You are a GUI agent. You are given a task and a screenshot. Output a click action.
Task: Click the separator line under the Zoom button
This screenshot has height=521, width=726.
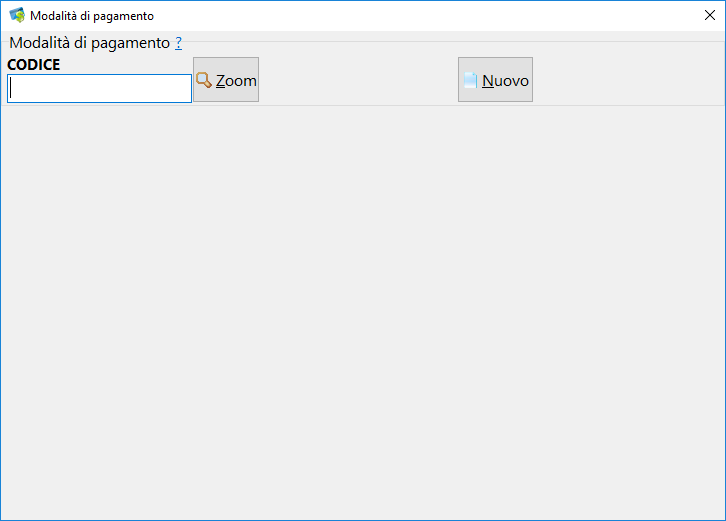[226, 105]
